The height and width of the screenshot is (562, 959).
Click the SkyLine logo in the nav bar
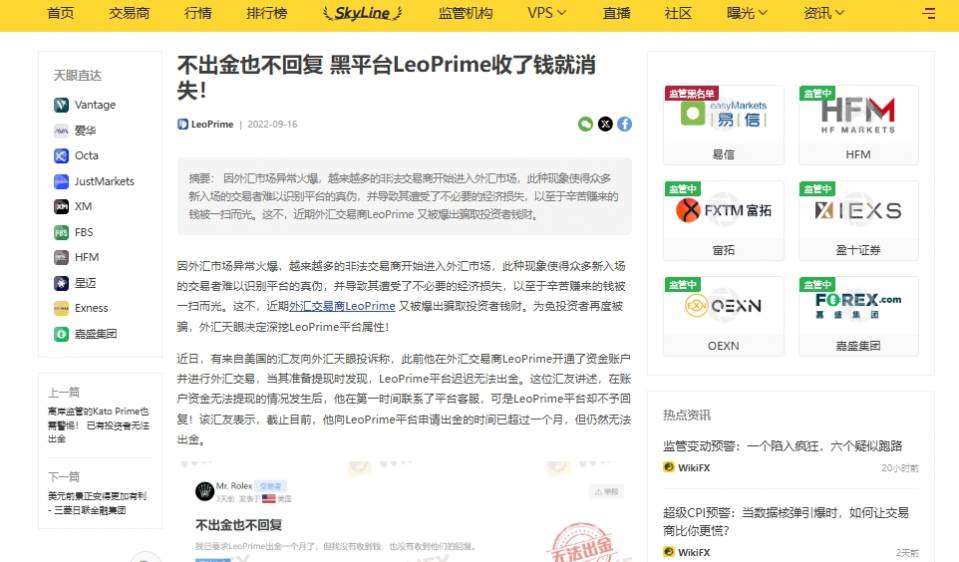pyautogui.click(x=363, y=13)
